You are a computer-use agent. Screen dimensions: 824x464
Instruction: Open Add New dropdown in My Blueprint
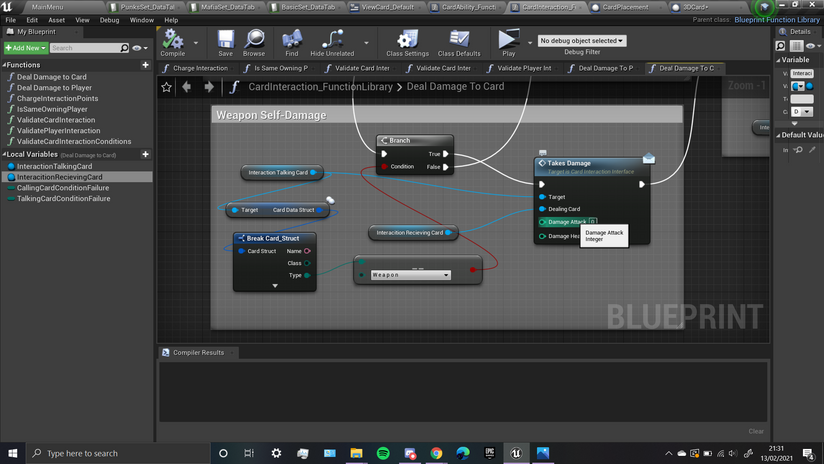(x=25, y=48)
